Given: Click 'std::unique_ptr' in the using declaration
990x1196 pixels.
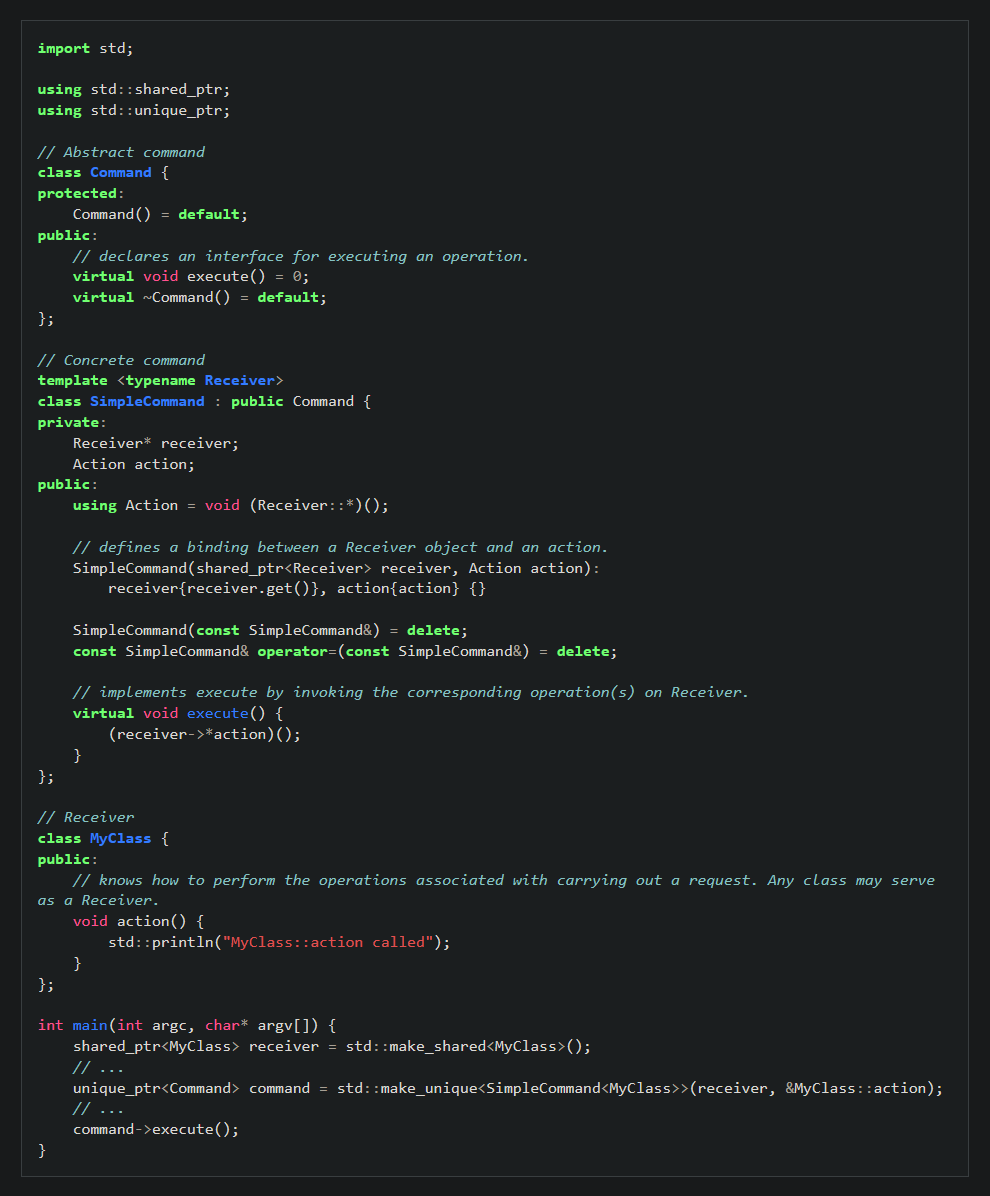Looking at the screenshot, I should tap(160, 110).
